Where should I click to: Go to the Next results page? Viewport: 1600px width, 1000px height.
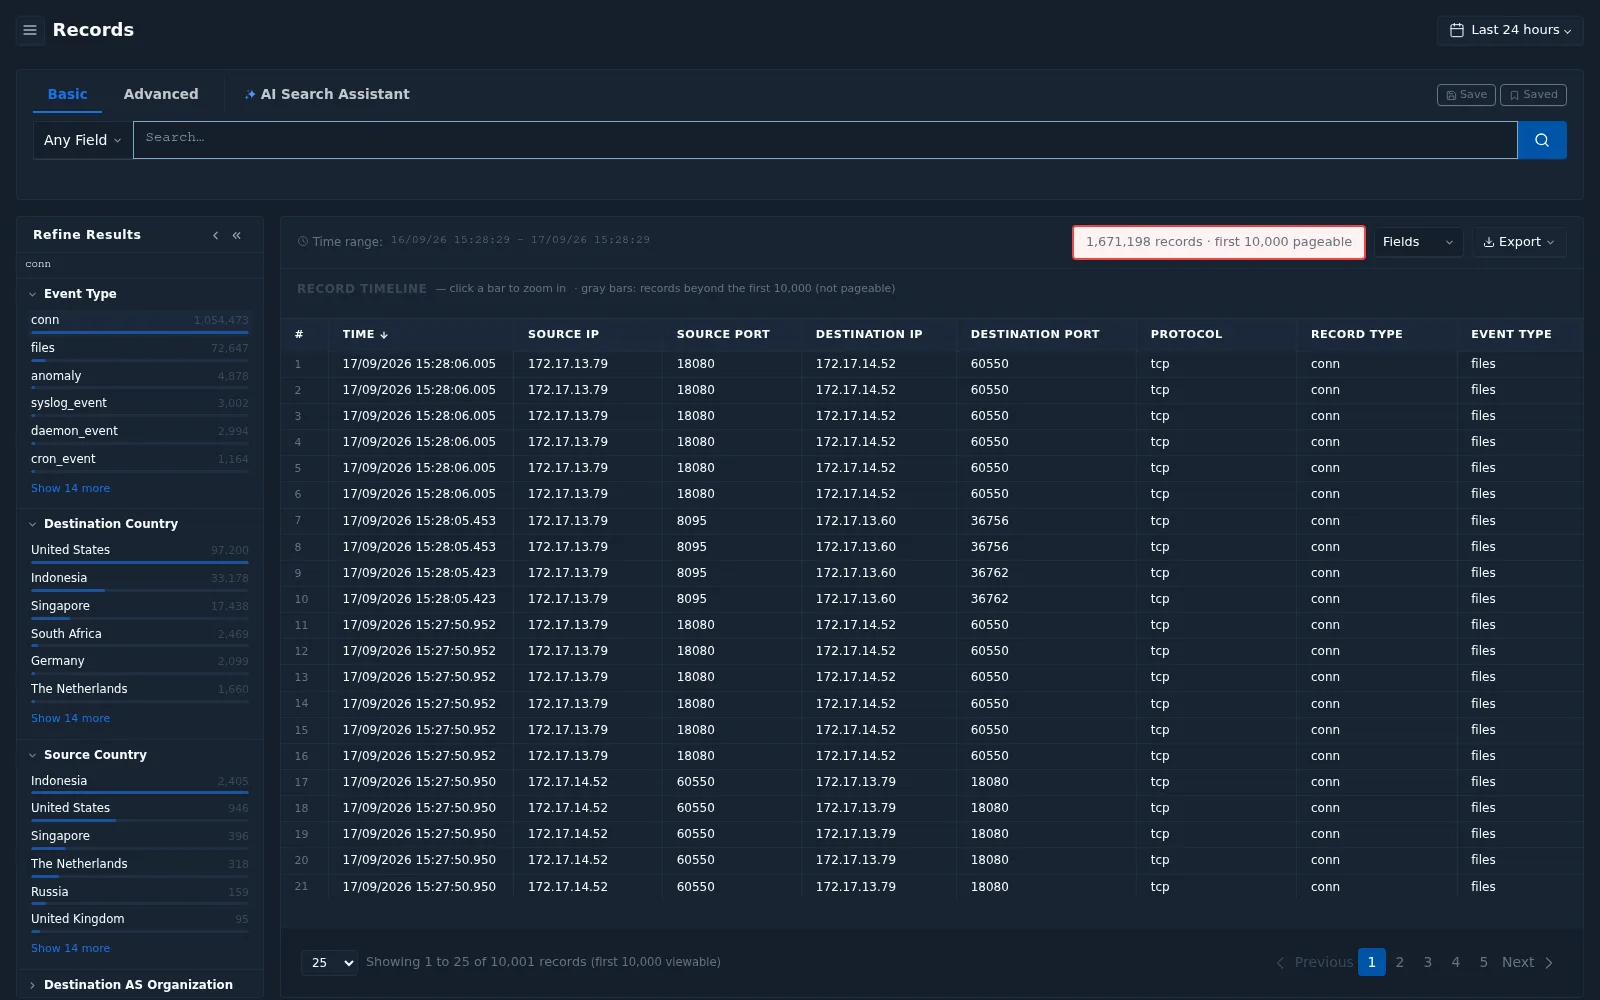[x=1527, y=963]
